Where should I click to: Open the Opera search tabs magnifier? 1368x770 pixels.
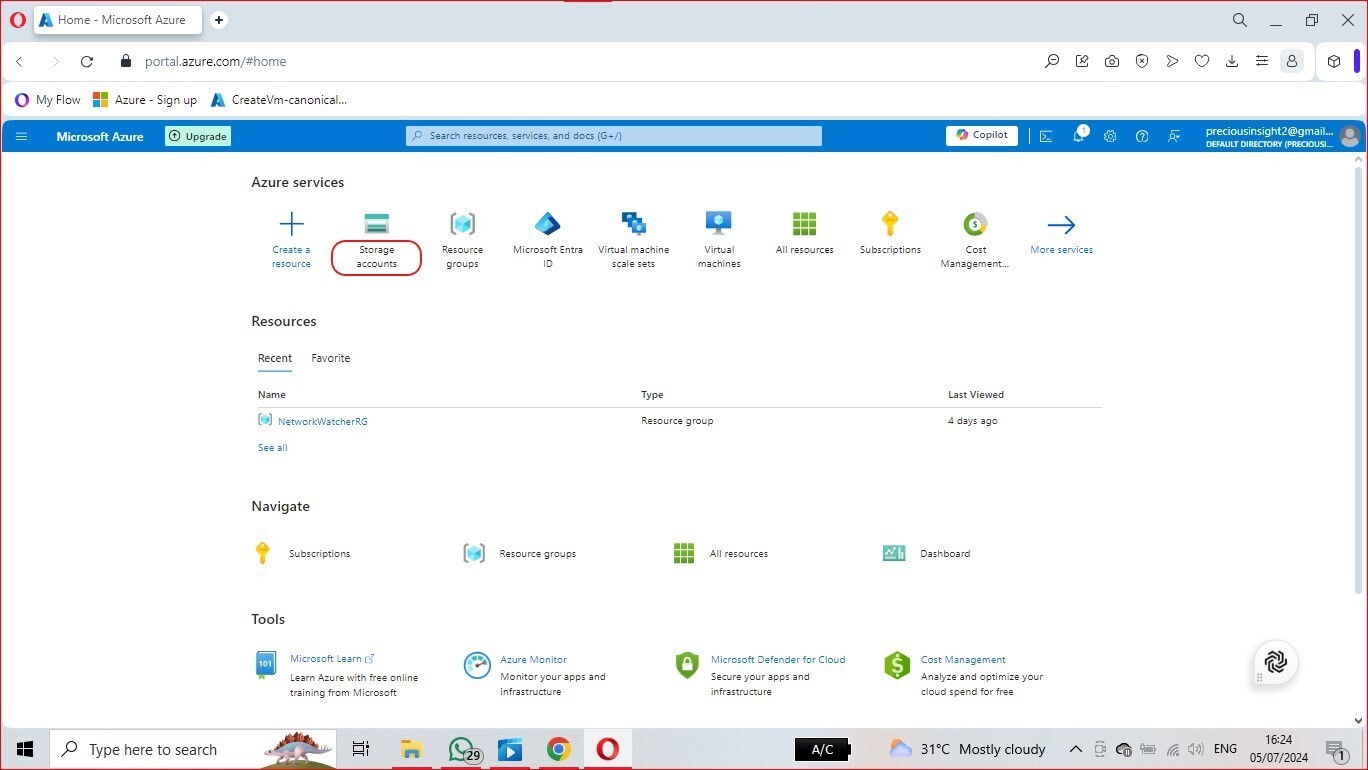coord(1240,20)
